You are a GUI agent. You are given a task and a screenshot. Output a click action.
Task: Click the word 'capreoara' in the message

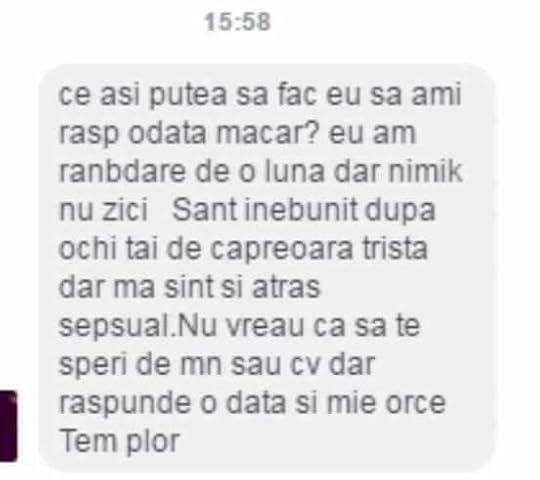tap(281, 249)
